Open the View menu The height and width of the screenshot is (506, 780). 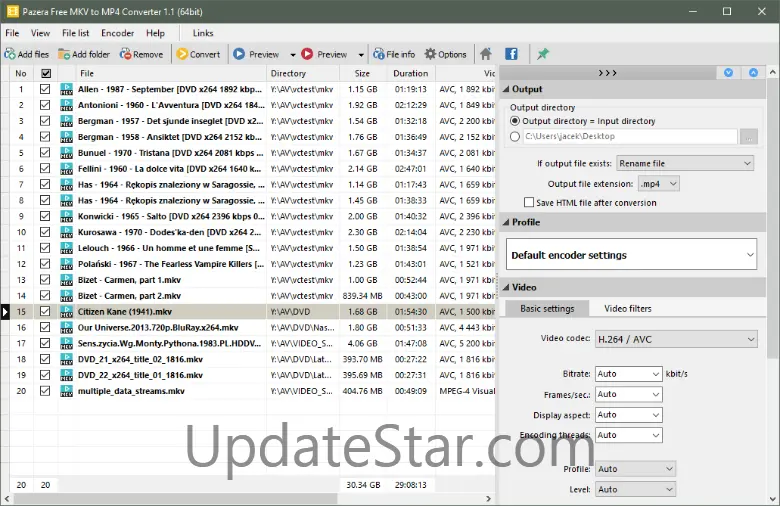pos(40,33)
